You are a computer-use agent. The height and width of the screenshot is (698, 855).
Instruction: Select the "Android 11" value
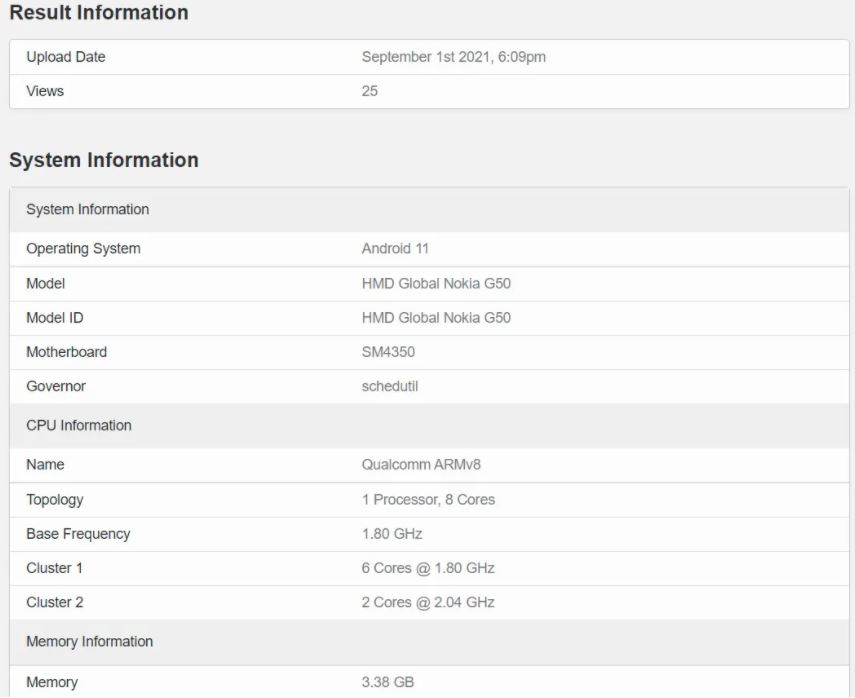pyautogui.click(x=395, y=249)
